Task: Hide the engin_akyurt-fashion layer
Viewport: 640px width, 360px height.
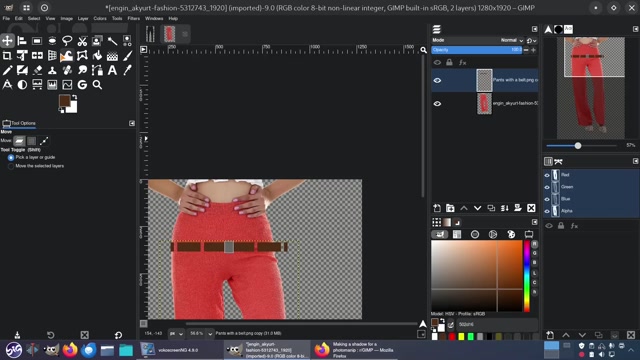Action: coord(437,104)
